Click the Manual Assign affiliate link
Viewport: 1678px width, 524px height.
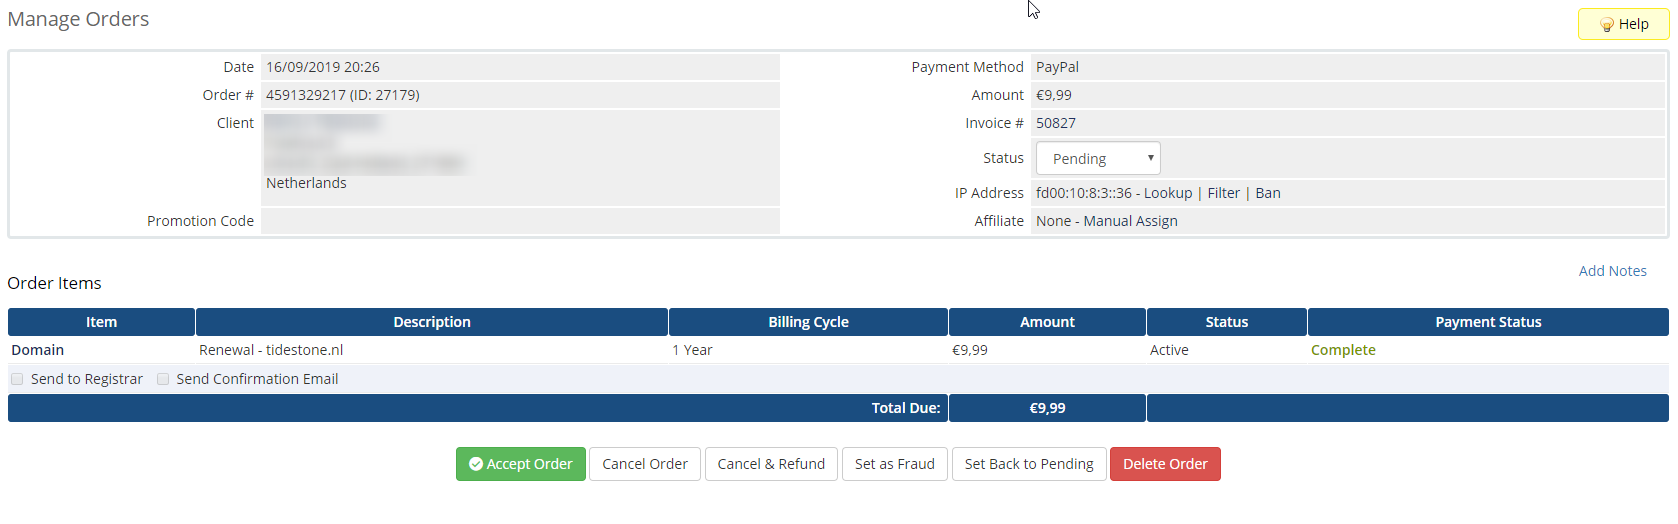click(x=1130, y=221)
